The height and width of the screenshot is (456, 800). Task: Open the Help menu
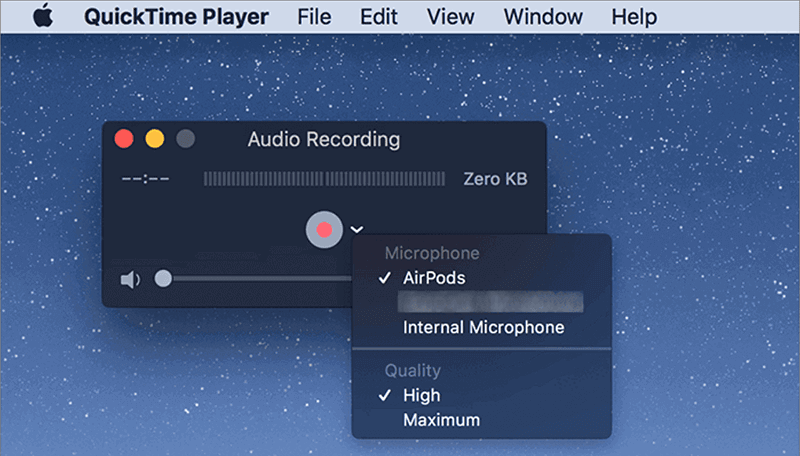[x=634, y=17]
